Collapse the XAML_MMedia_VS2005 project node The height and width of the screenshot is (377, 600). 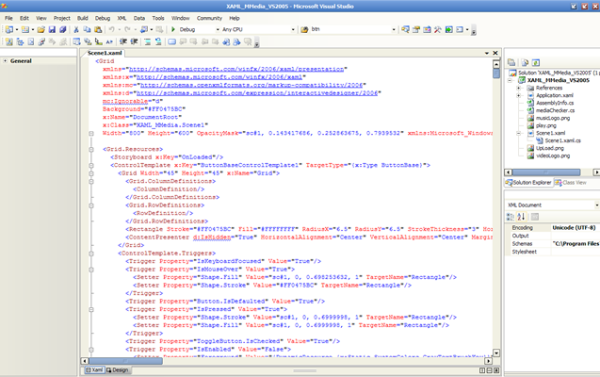(x=510, y=80)
